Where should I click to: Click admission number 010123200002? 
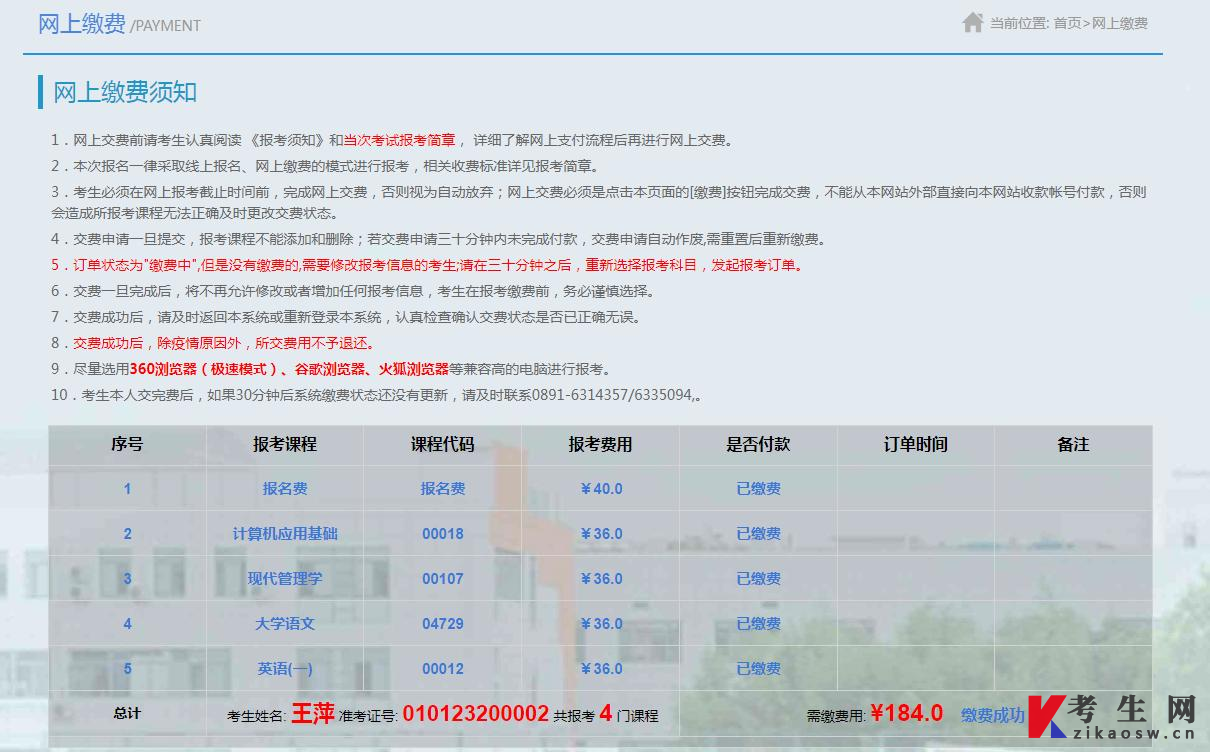pyautogui.click(x=476, y=714)
